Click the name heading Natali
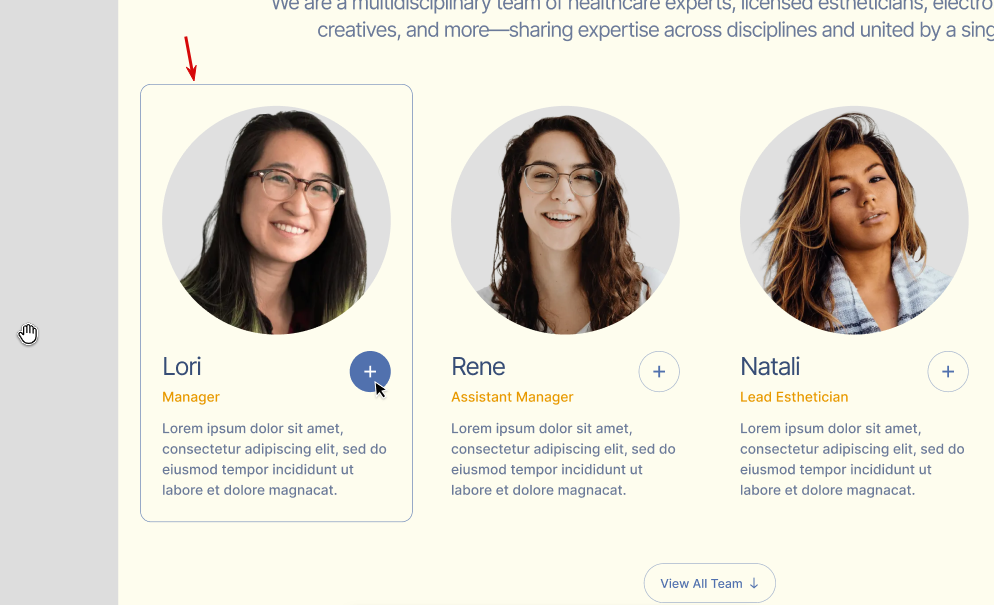The height and width of the screenshot is (605, 994). tap(770, 367)
